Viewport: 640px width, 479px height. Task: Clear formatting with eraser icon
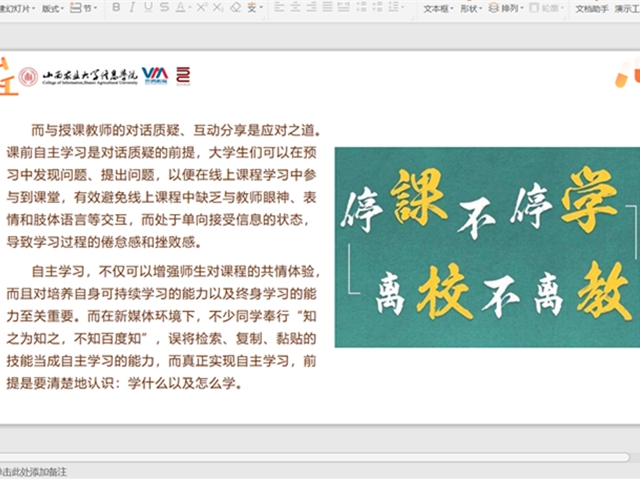point(236,7)
